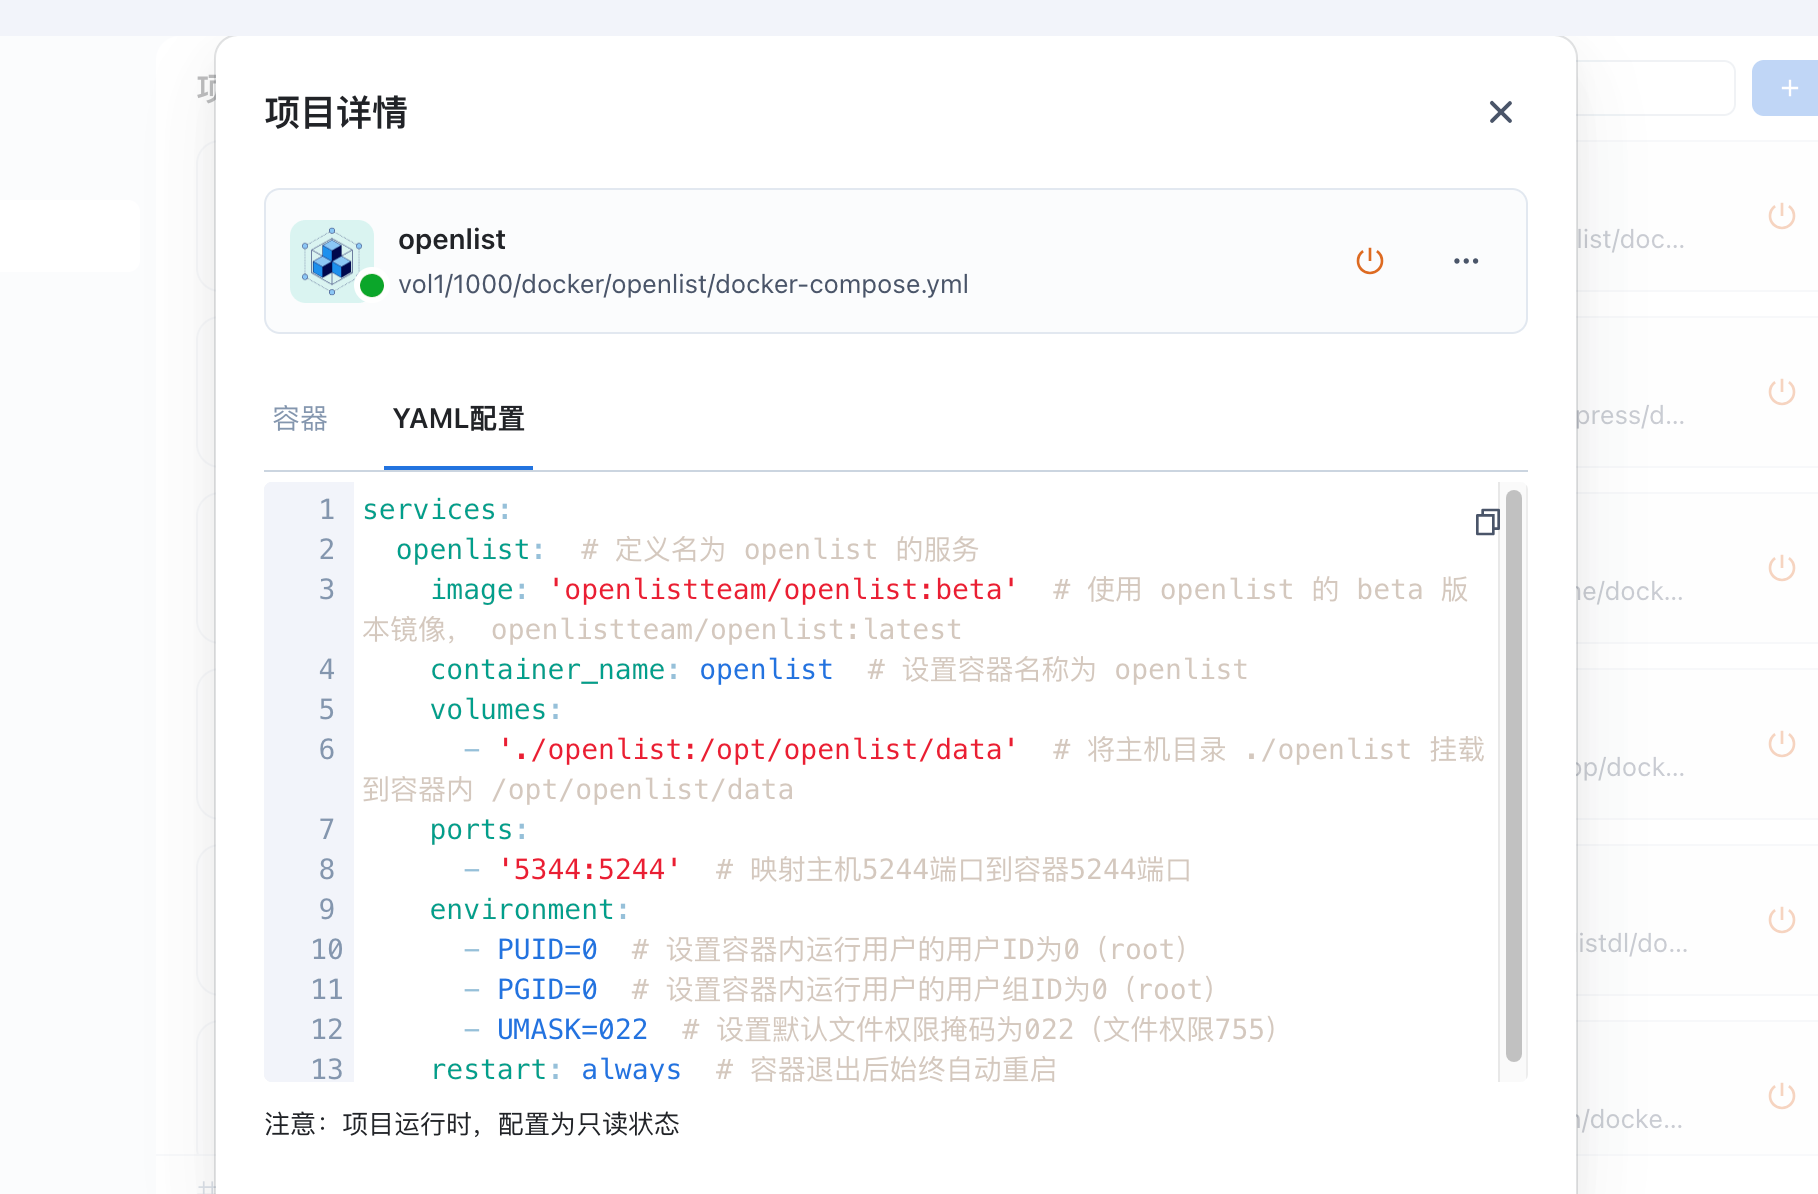Click the YAML editor vertical scrollbar
This screenshot has height=1194, width=1818.
pos(1513,775)
